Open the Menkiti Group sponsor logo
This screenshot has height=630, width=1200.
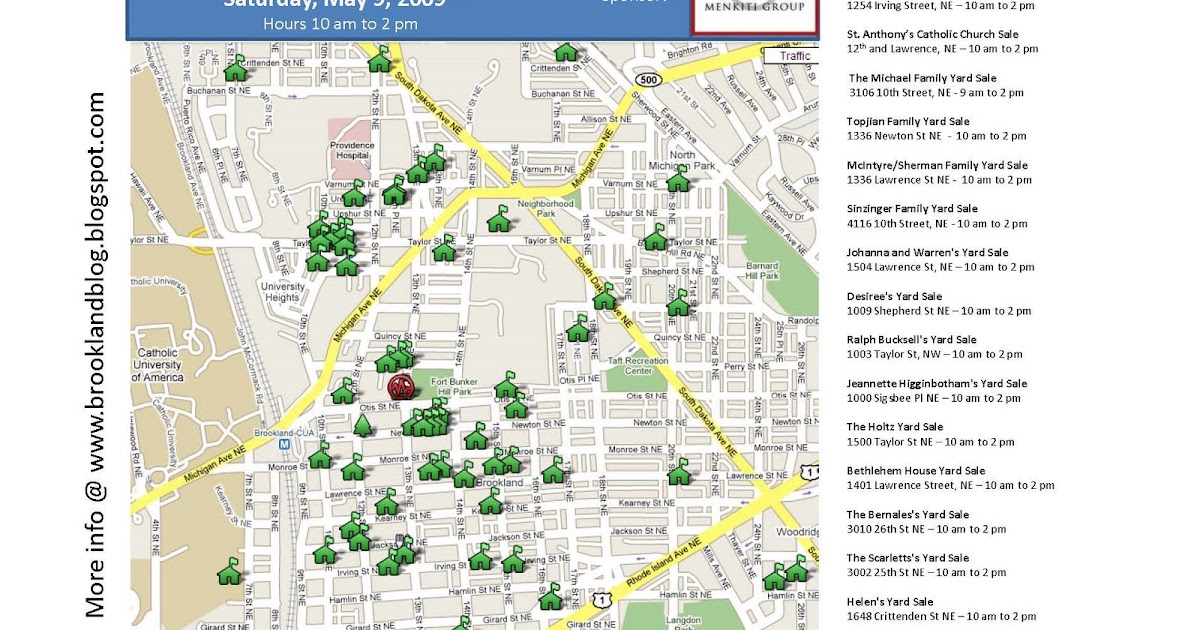click(755, 12)
